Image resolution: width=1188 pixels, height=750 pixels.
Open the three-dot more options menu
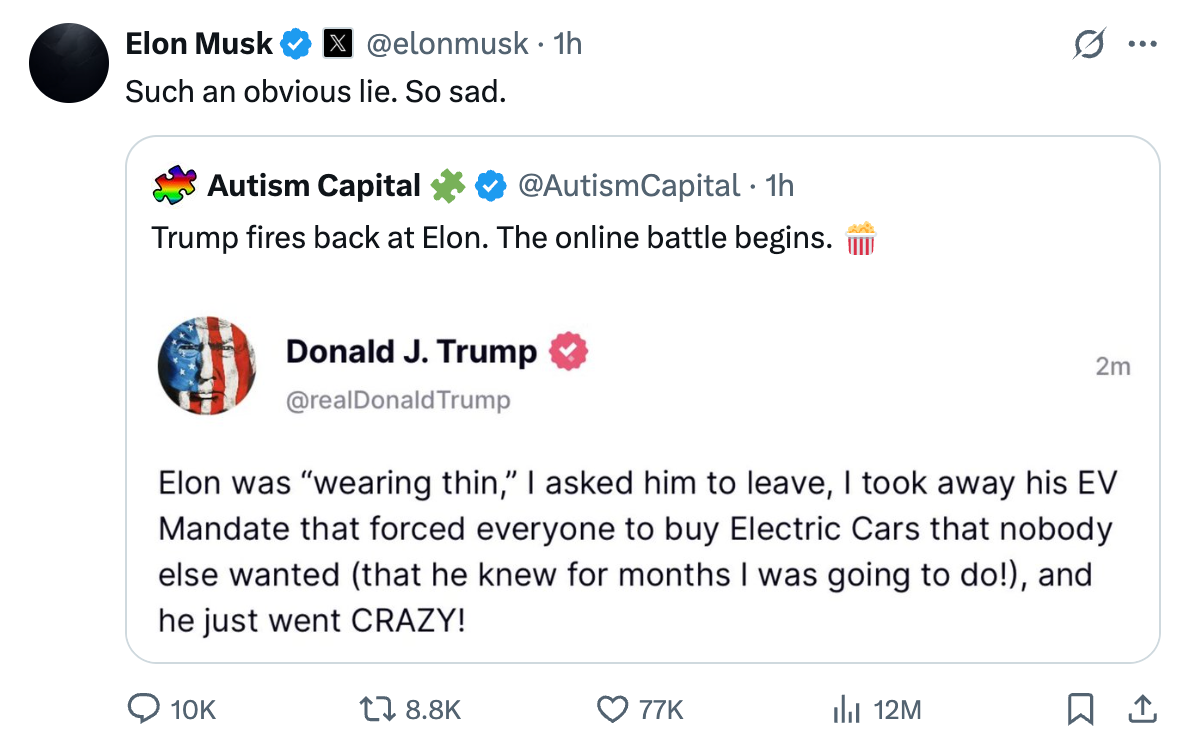[1142, 44]
